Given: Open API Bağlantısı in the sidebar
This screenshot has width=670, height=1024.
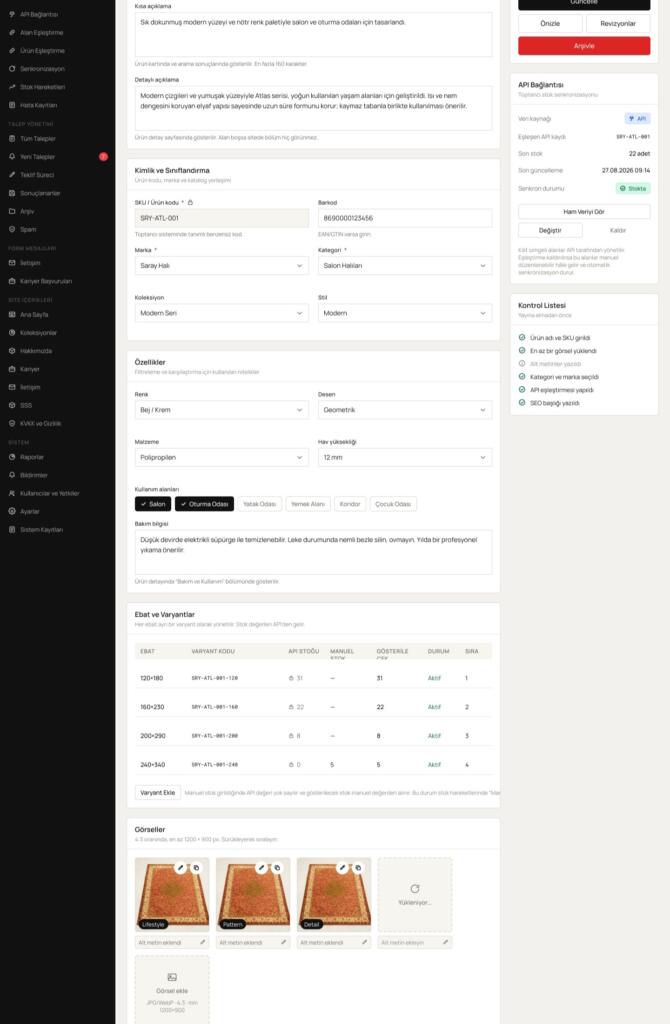Looking at the screenshot, I should 39,14.
